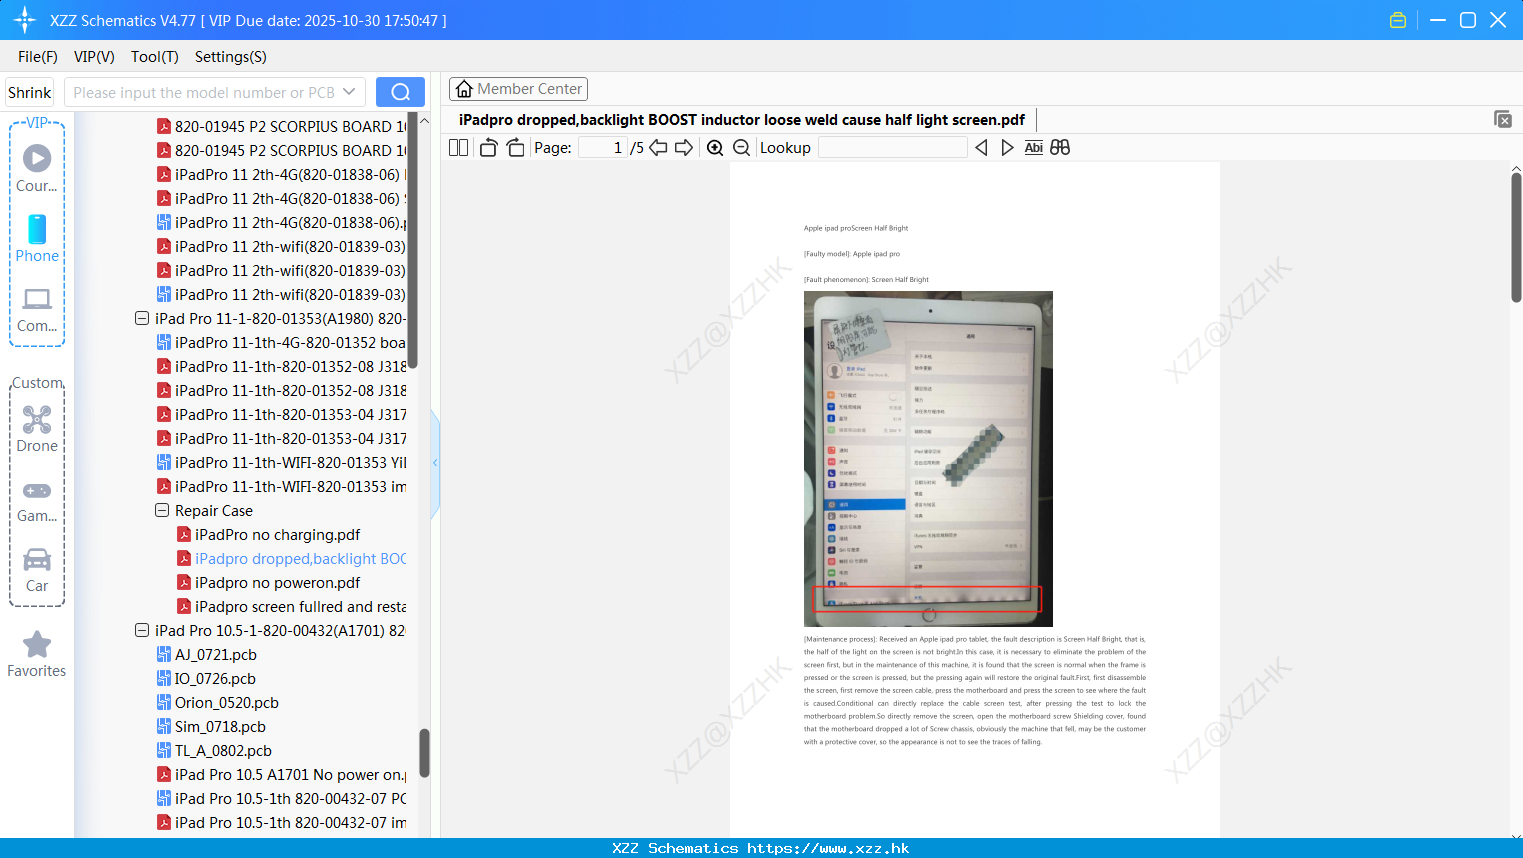Open the VIP(V) menu
1523x858 pixels.
(94, 57)
